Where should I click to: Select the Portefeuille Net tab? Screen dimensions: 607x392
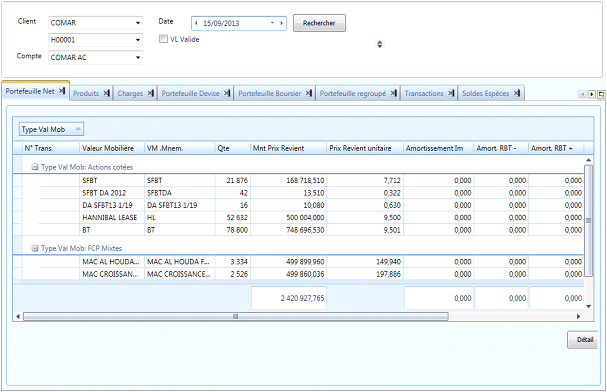point(30,91)
